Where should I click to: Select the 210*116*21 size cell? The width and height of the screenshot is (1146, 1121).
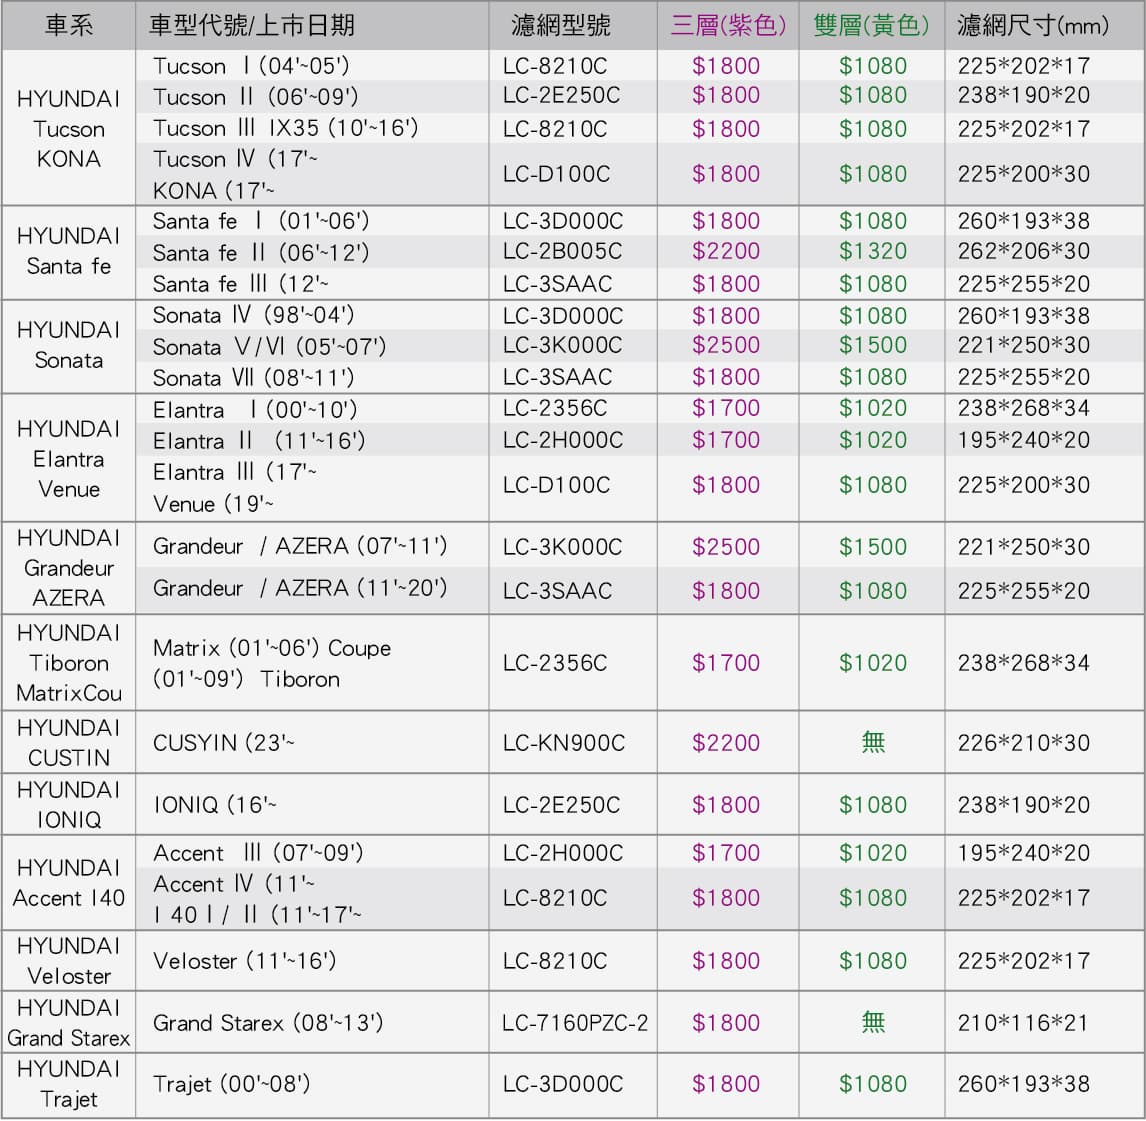pyautogui.click(x=1022, y=1022)
